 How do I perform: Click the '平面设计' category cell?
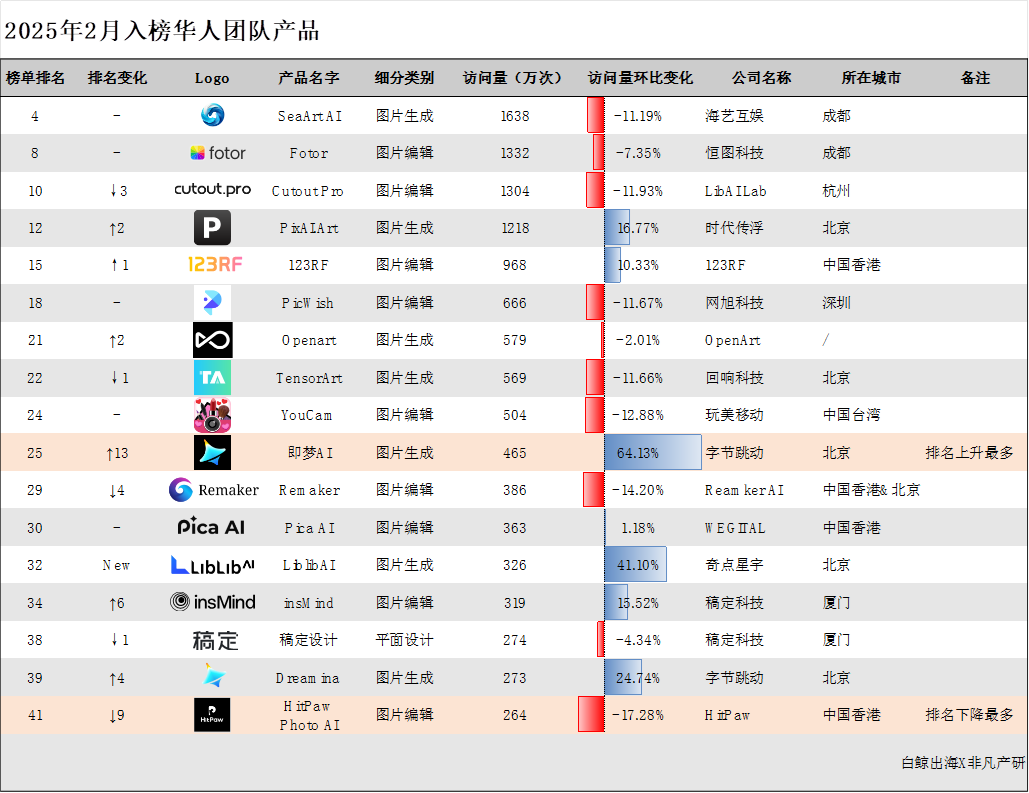[404, 640]
